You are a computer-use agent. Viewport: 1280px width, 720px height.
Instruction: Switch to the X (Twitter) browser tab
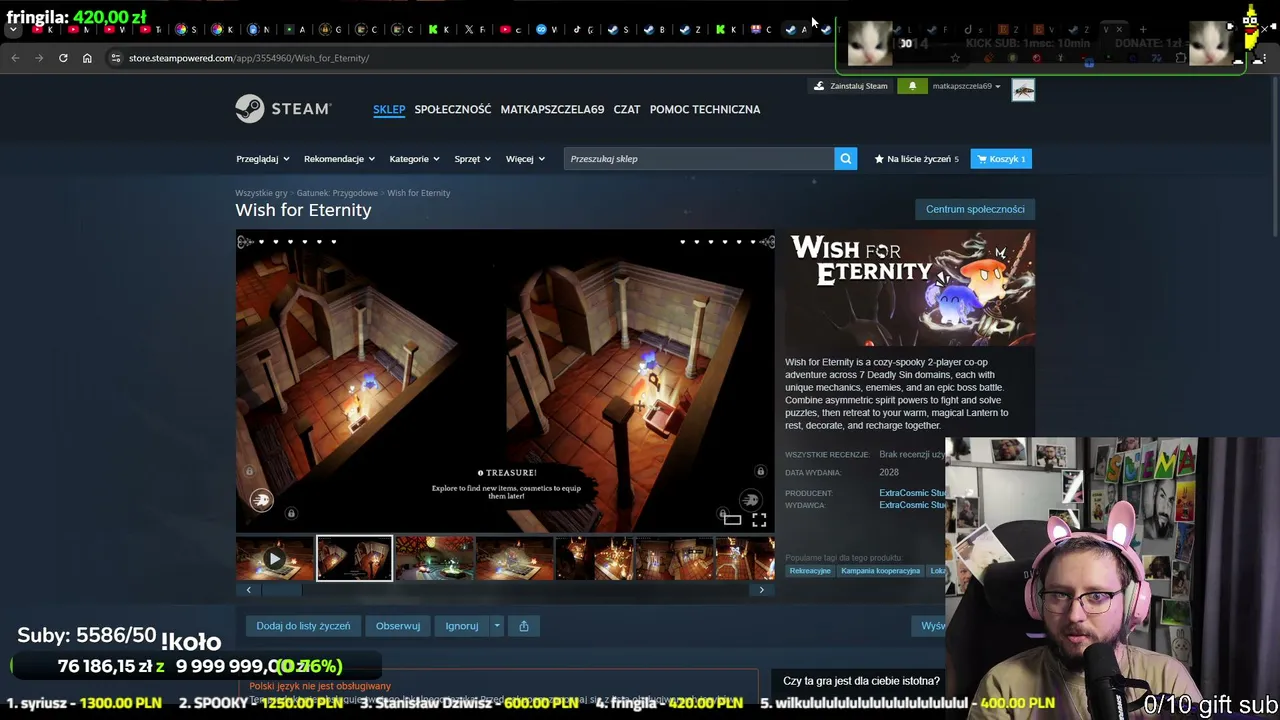[x=473, y=30]
